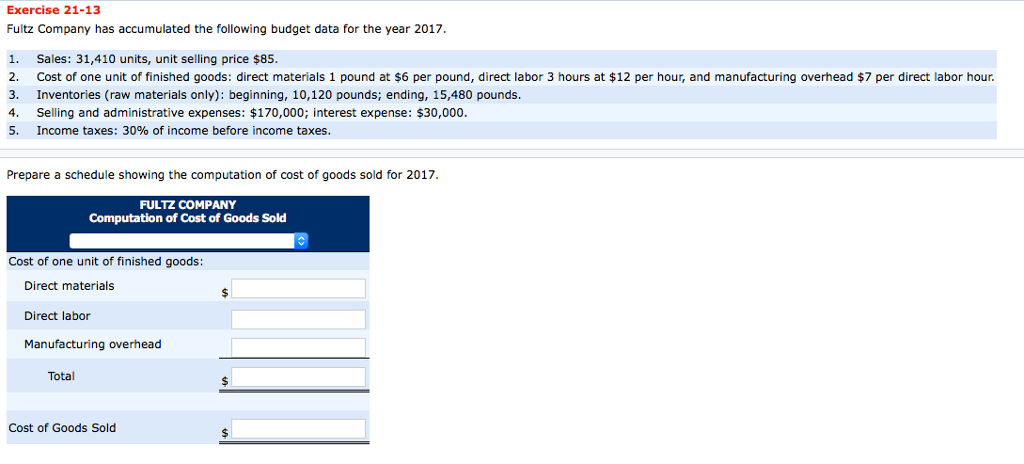
Task: Click the Manufacturing overhead amount field
Action: [298, 347]
